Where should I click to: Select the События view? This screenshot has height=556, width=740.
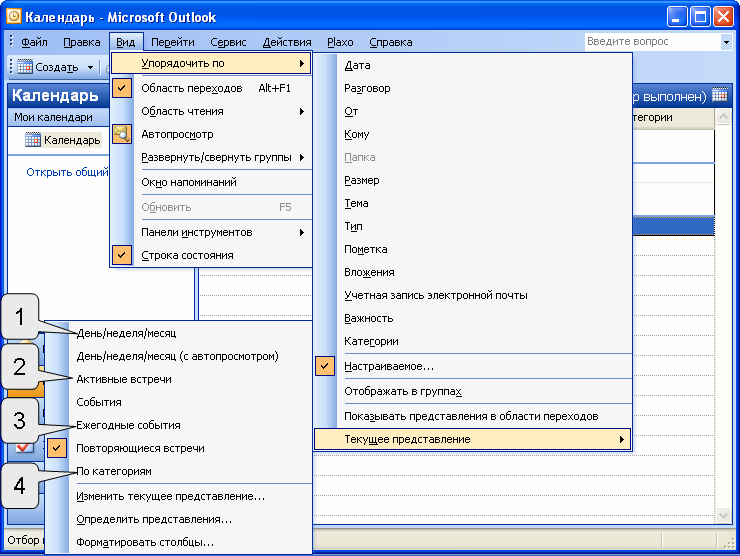pyautogui.click(x=179, y=402)
